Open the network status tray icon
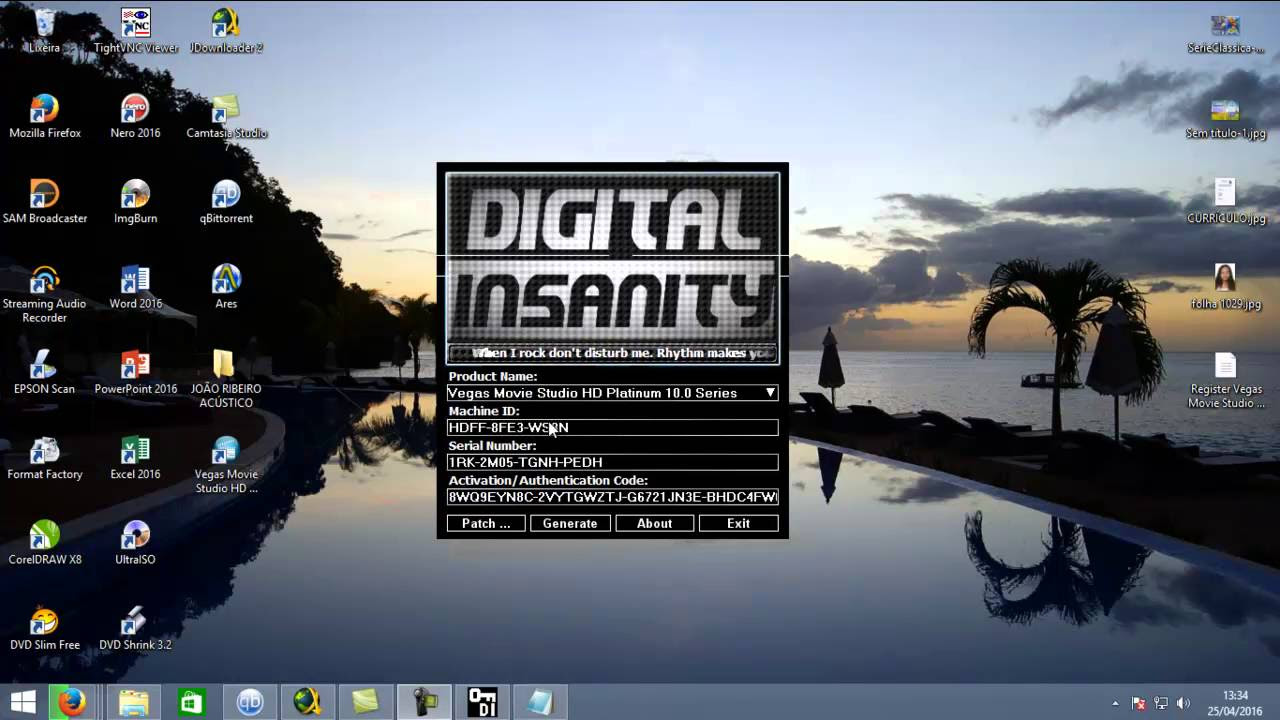Screen dimensions: 1280x720 pyautogui.click(x=1161, y=703)
